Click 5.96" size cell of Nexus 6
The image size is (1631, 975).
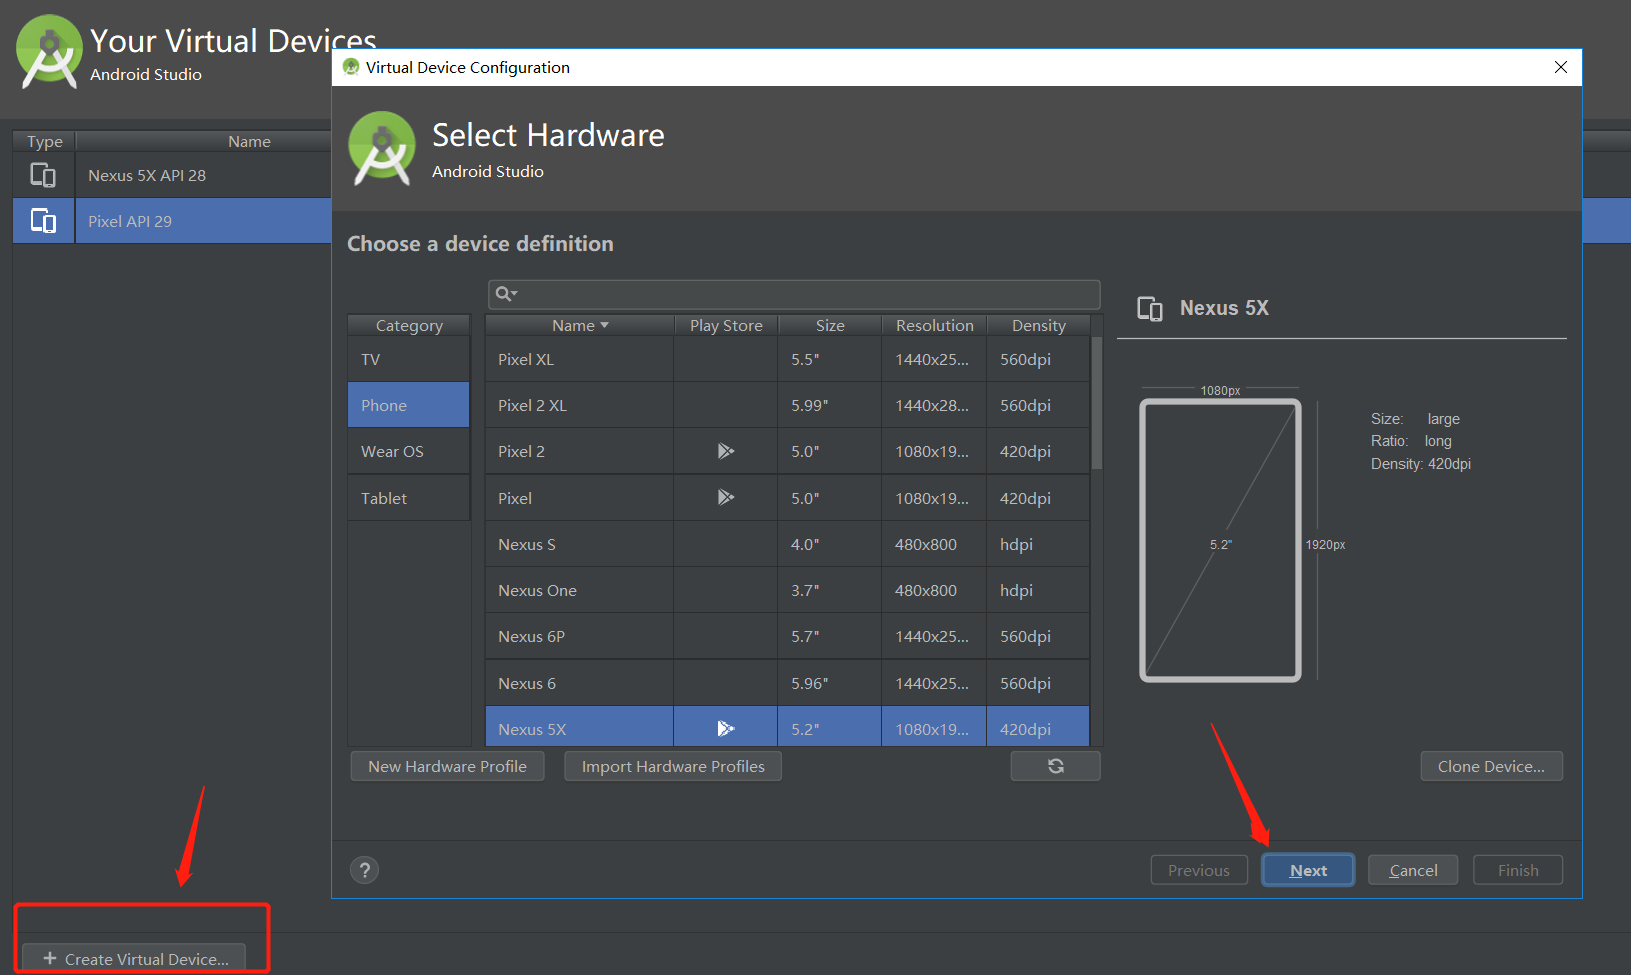(x=830, y=683)
